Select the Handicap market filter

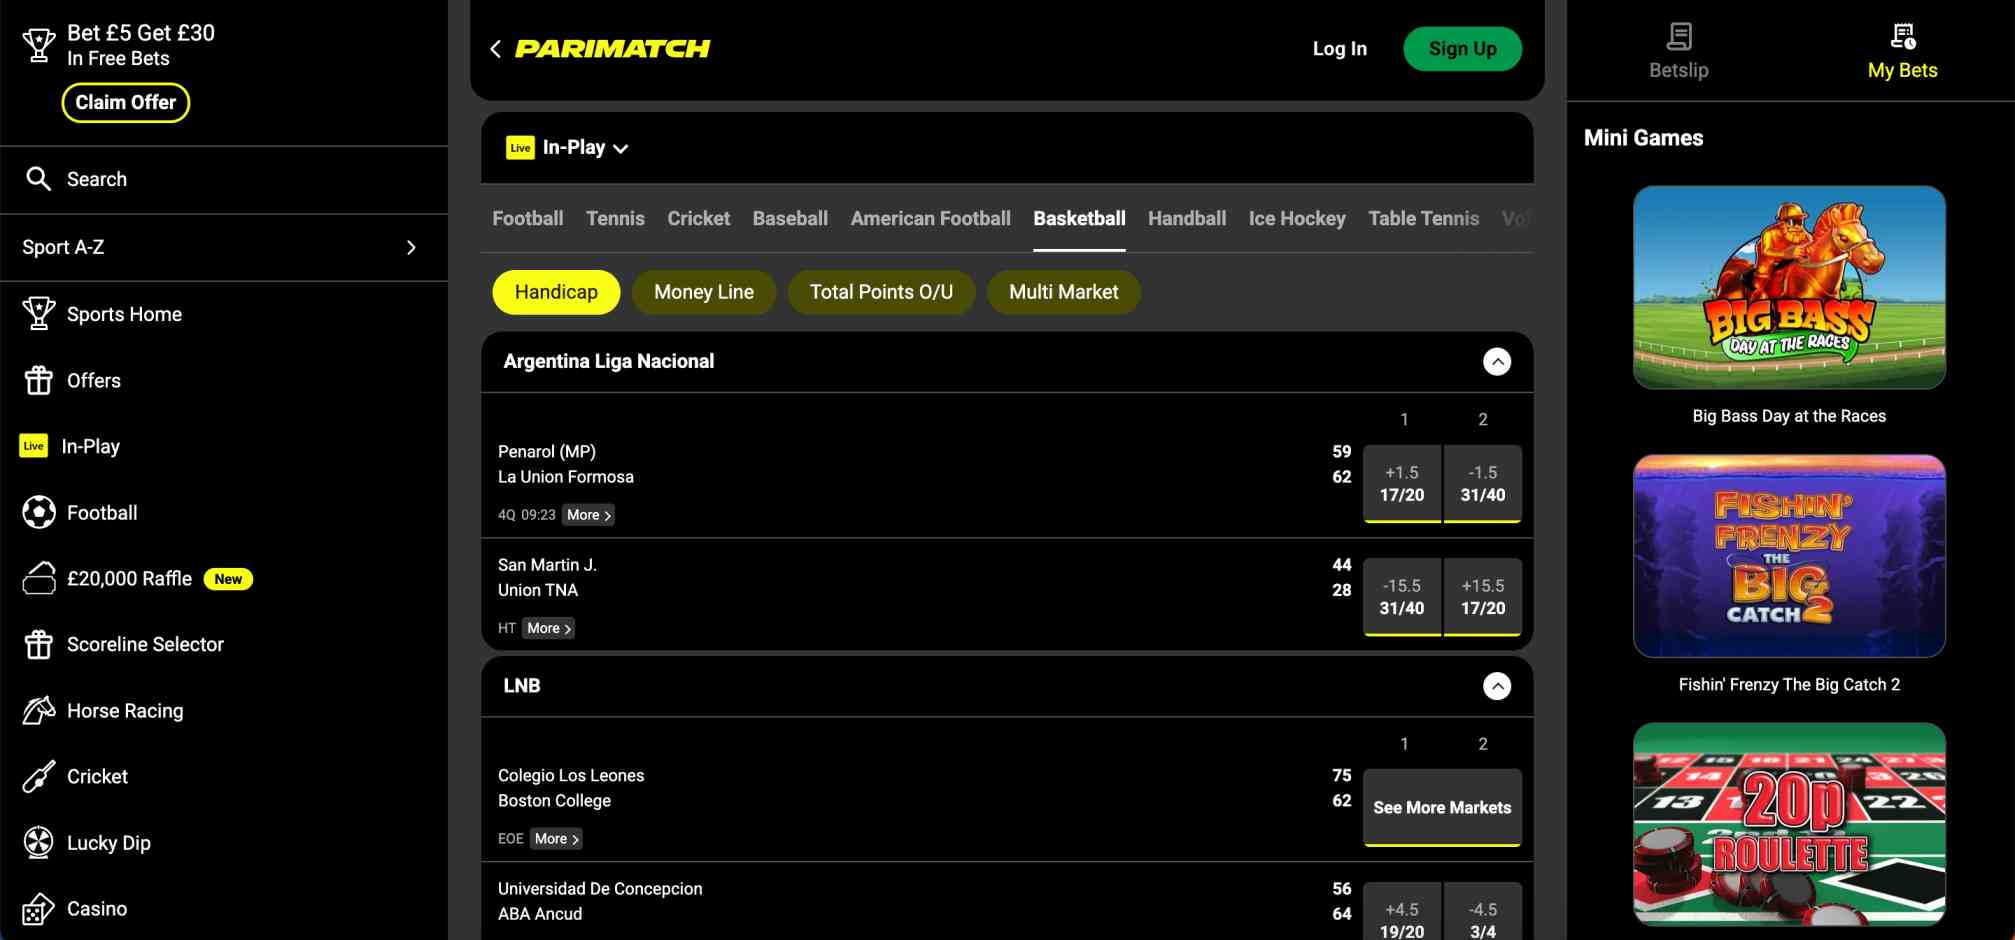coord(556,292)
